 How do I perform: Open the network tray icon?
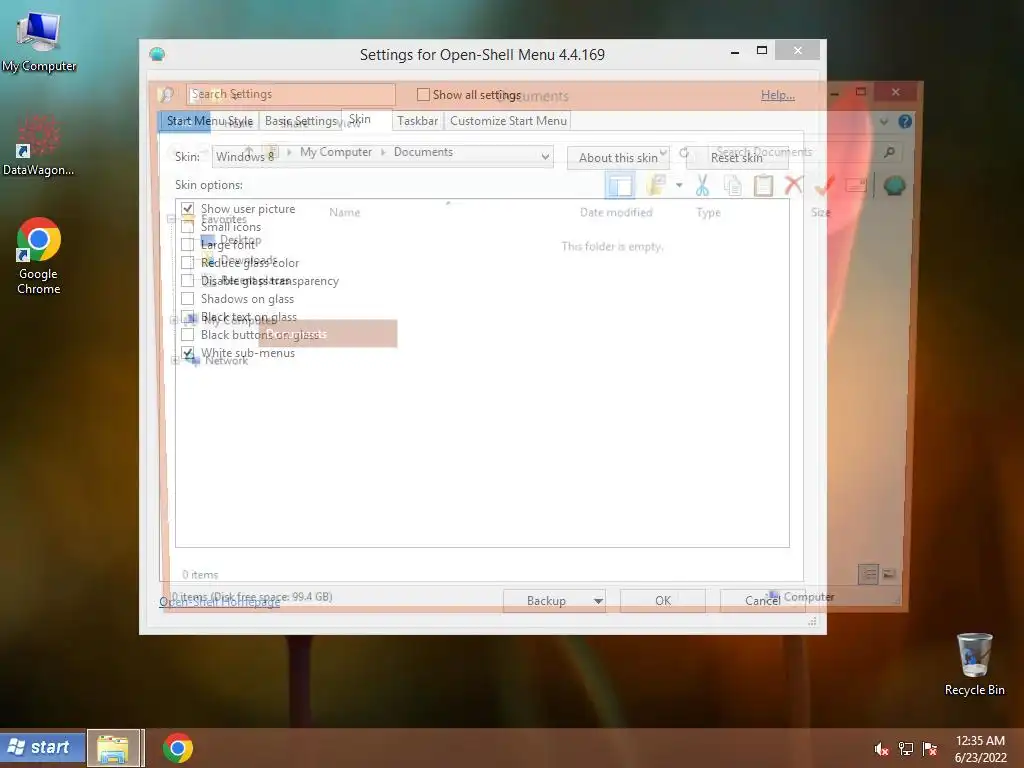pos(906,749)
